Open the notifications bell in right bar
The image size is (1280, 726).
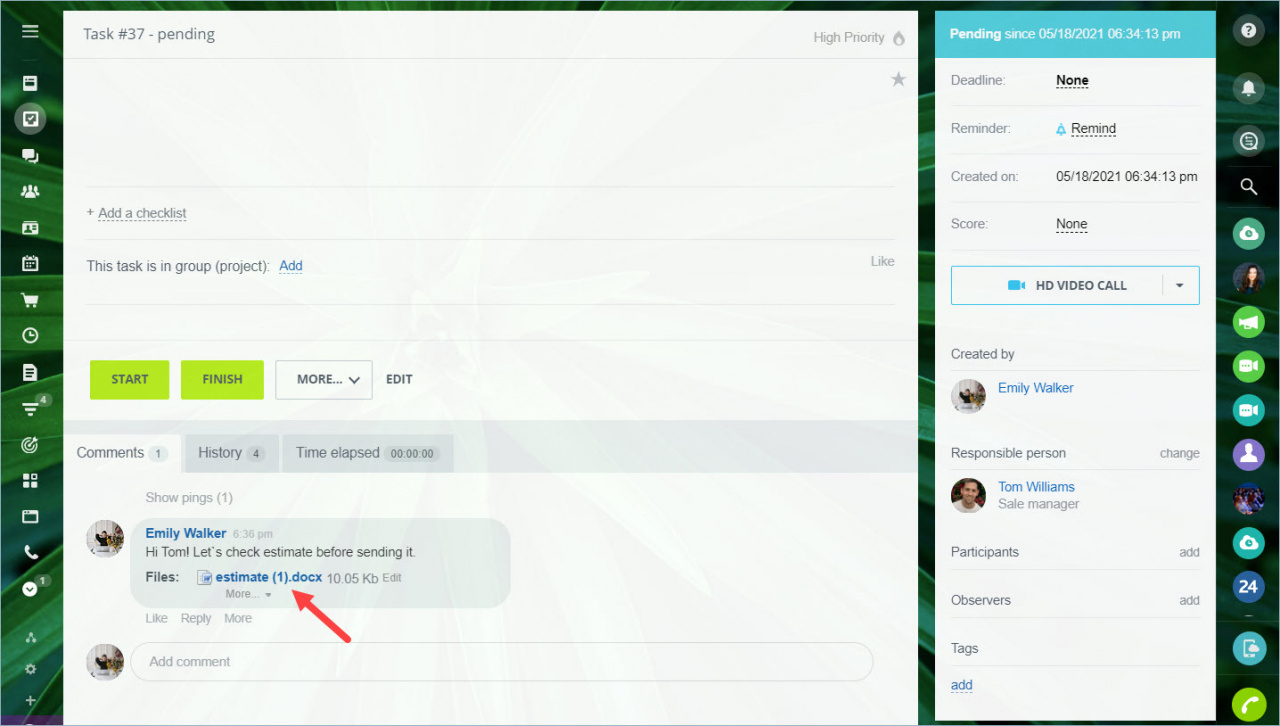[x=1248, y=89]
